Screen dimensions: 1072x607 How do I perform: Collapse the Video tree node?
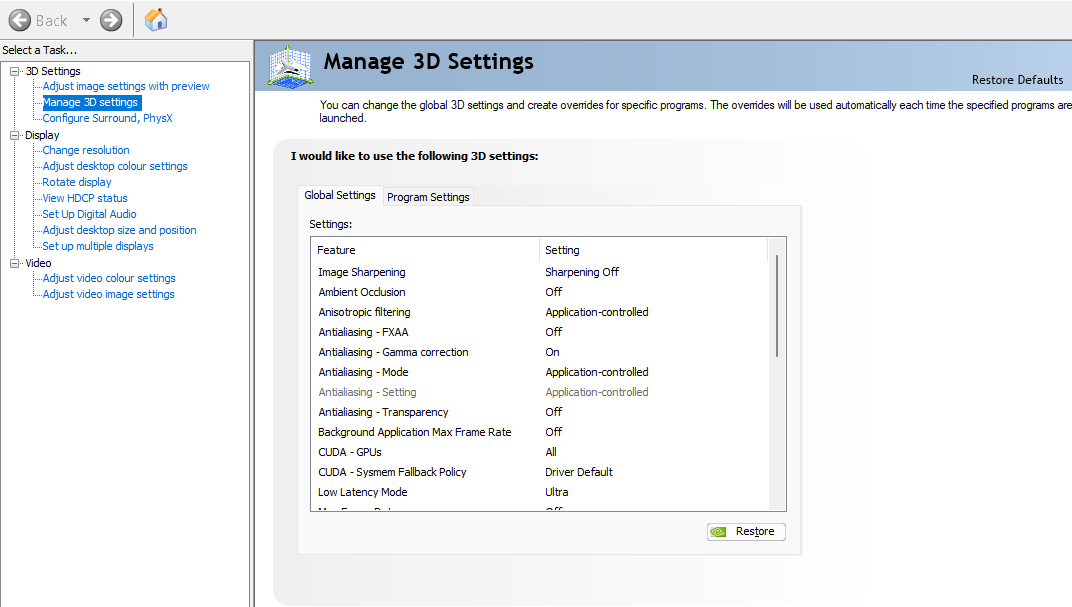14,263
